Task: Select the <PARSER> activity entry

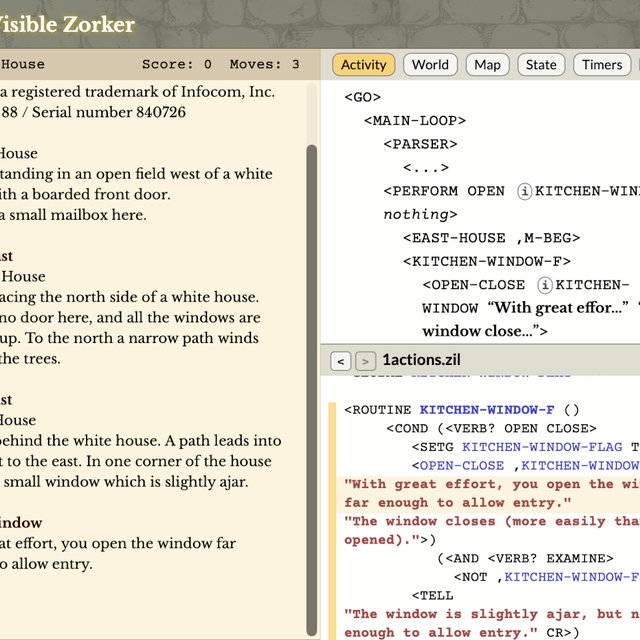Action: pyautogui.click(x=420, y=144)
